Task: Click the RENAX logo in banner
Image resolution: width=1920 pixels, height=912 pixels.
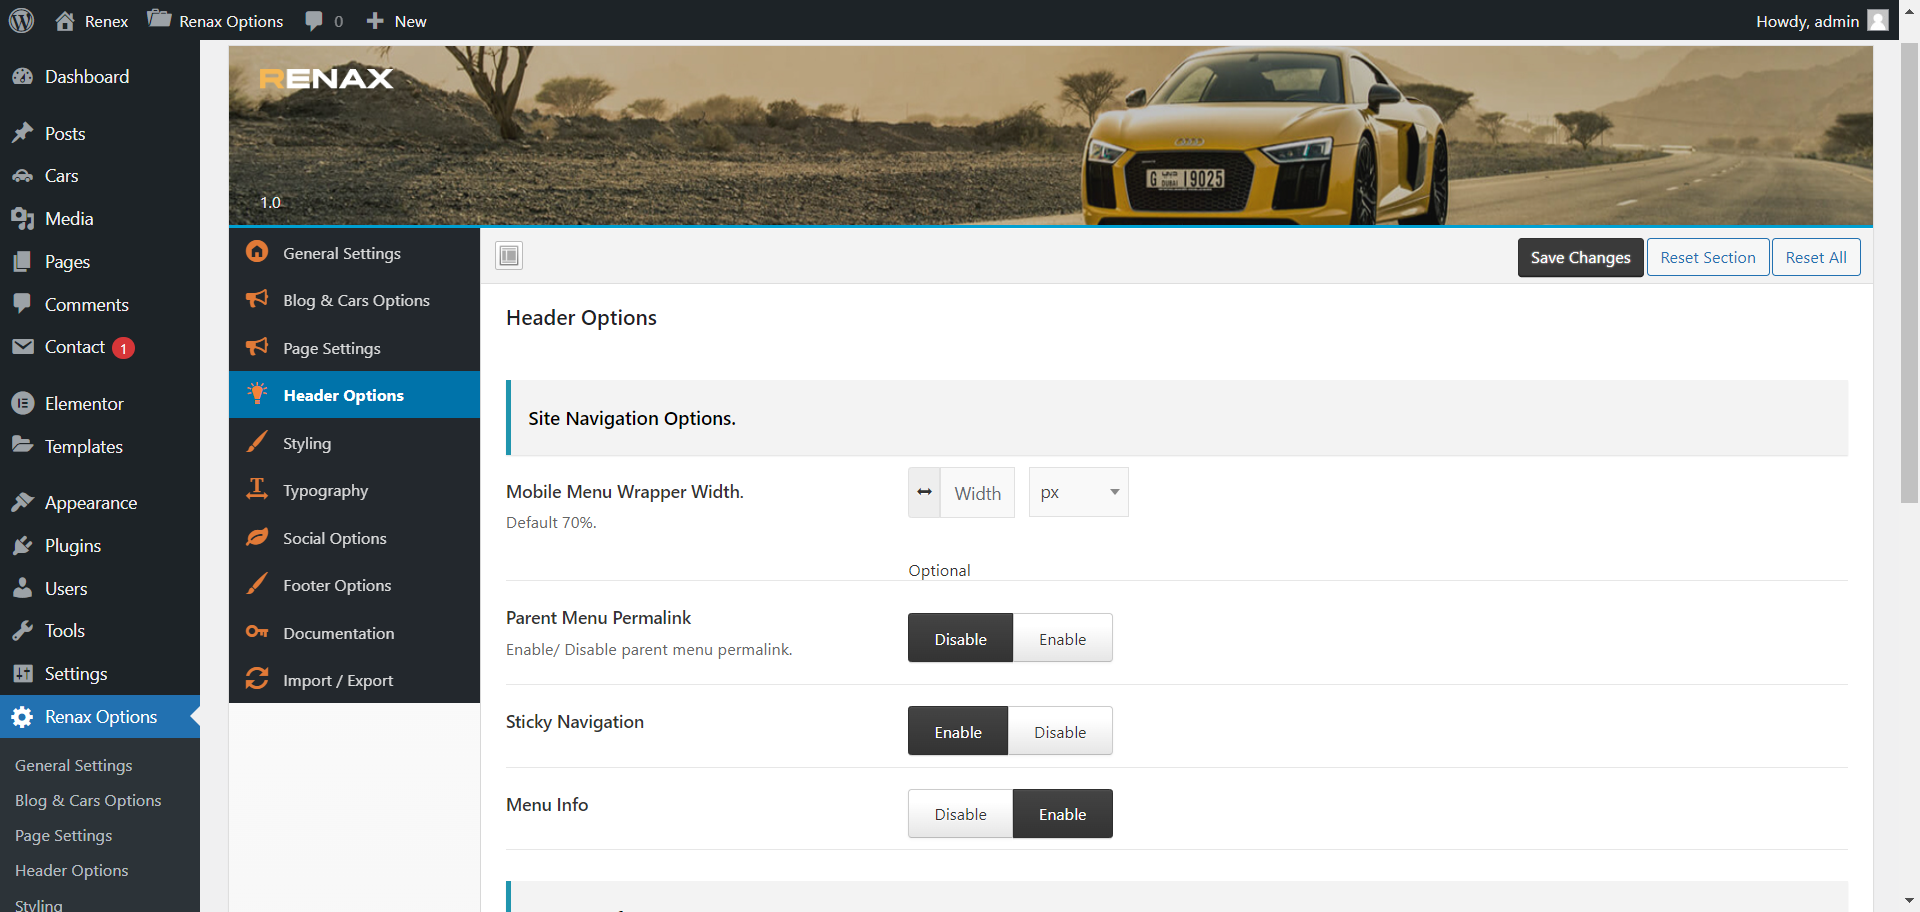Action: [326, 78]
